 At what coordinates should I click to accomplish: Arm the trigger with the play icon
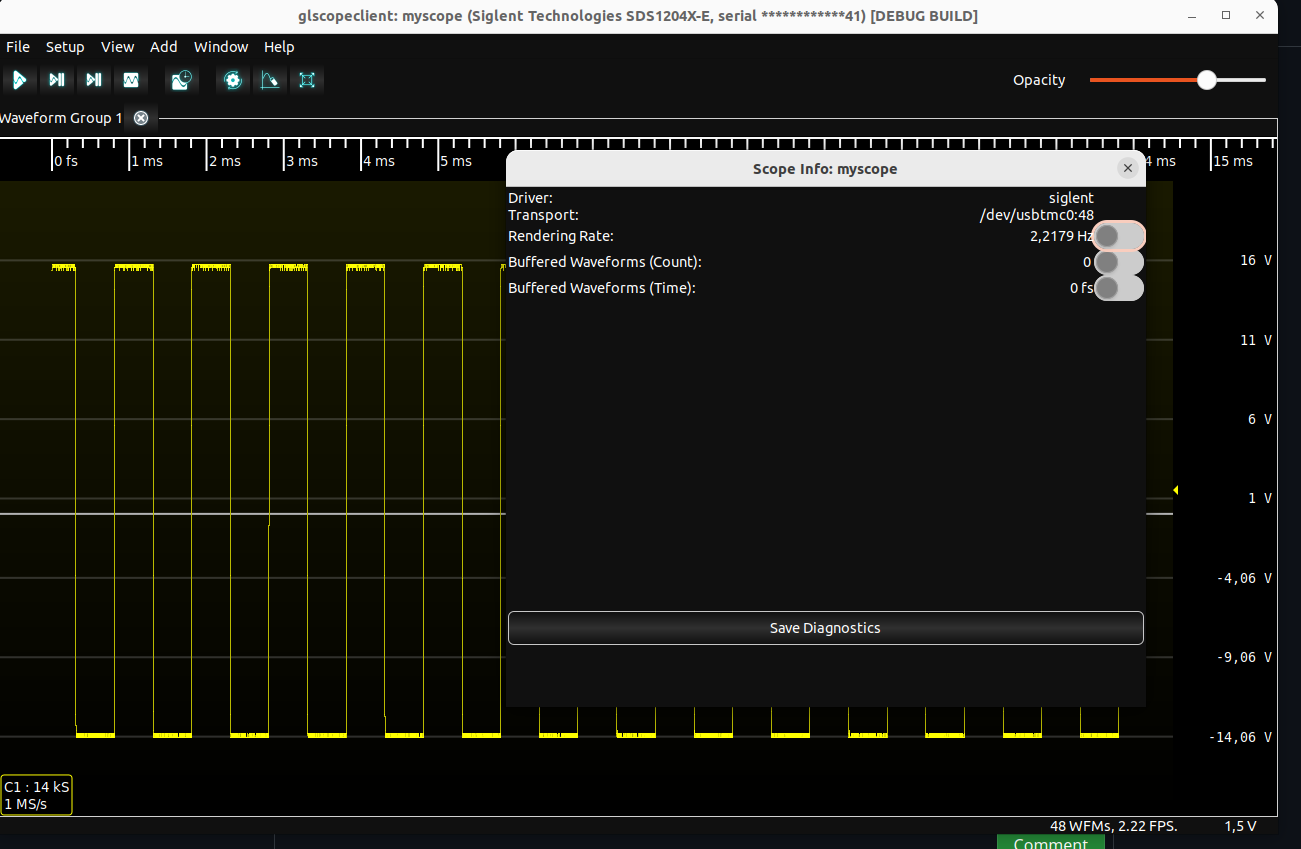point(20,80)
